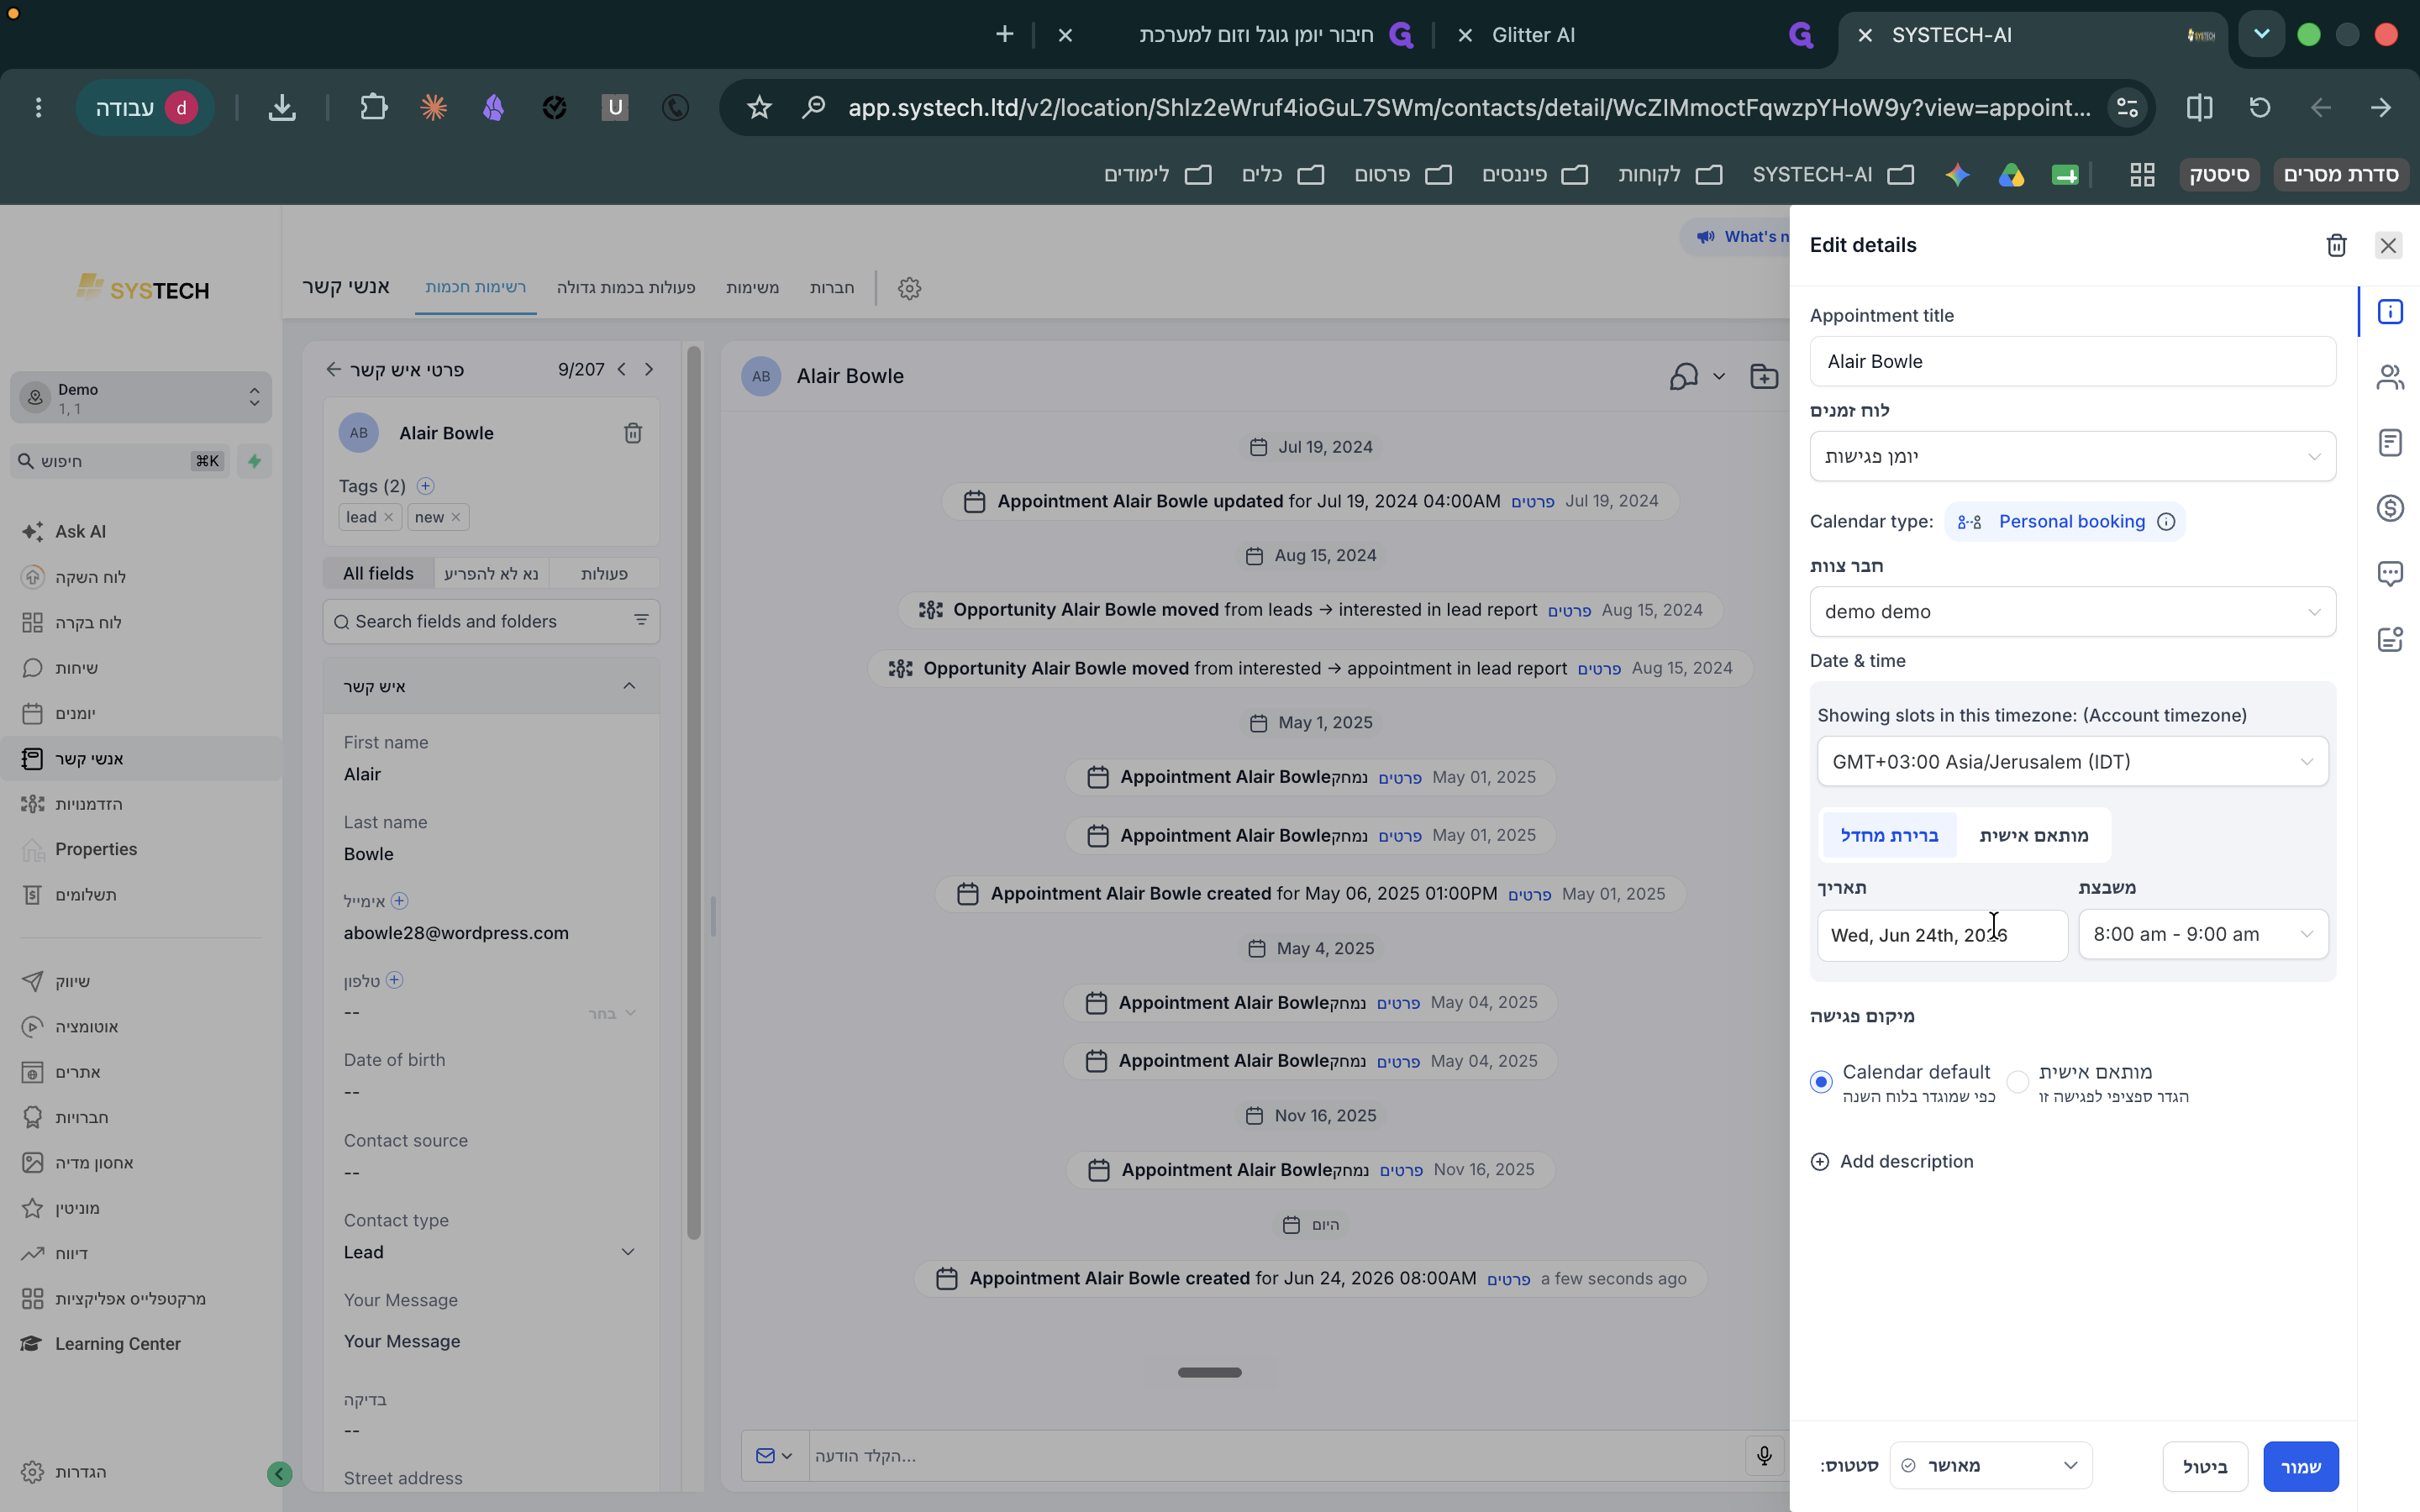Open the time slot dropdown 8:00 am - 9:00 am
2420x1512 pixels.
click(2203, 934)
